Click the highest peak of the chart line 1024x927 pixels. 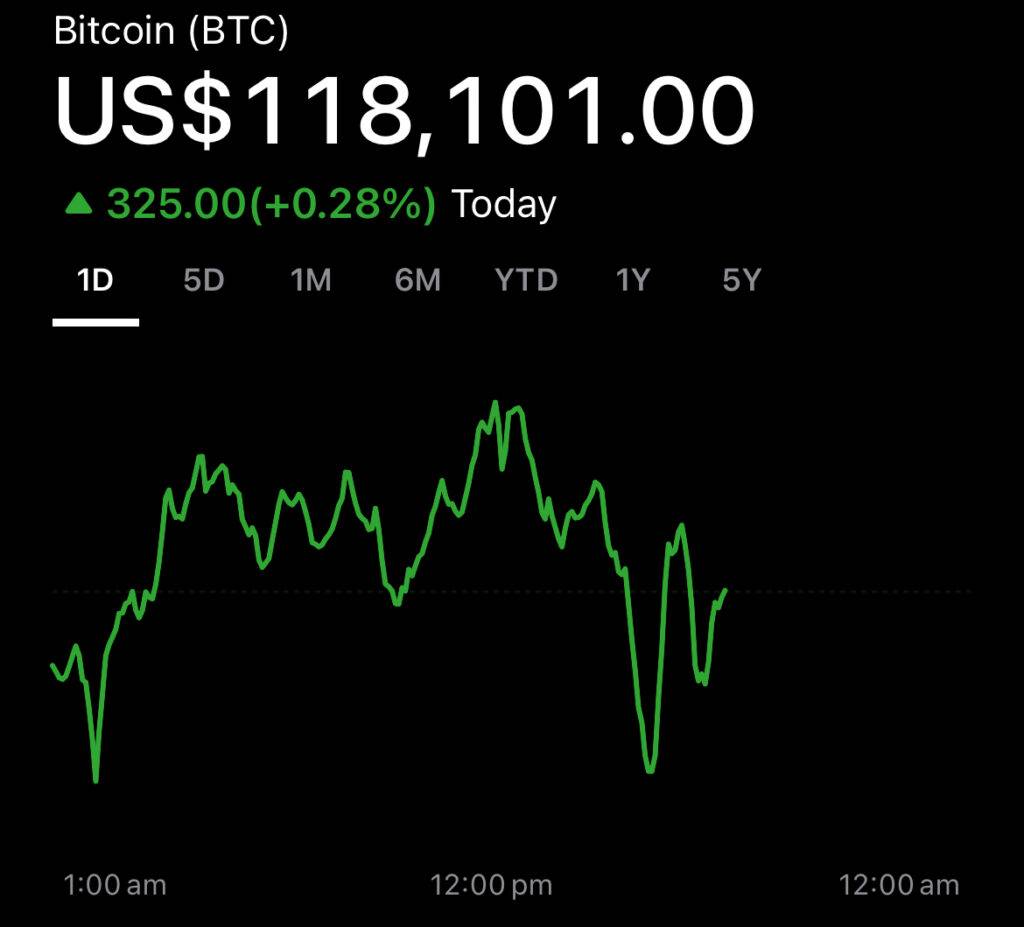[495, 403]
